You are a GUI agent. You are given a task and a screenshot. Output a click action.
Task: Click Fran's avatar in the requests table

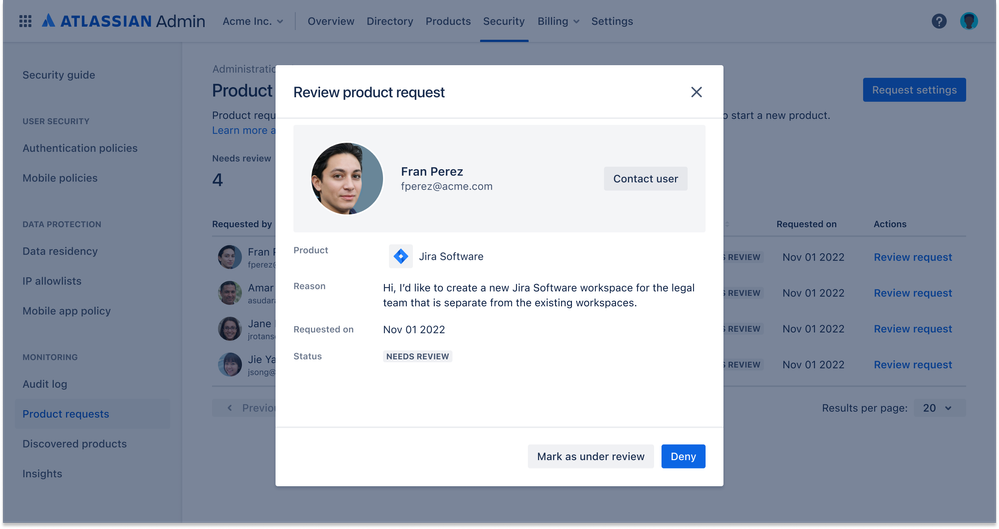tap(229, 257)
